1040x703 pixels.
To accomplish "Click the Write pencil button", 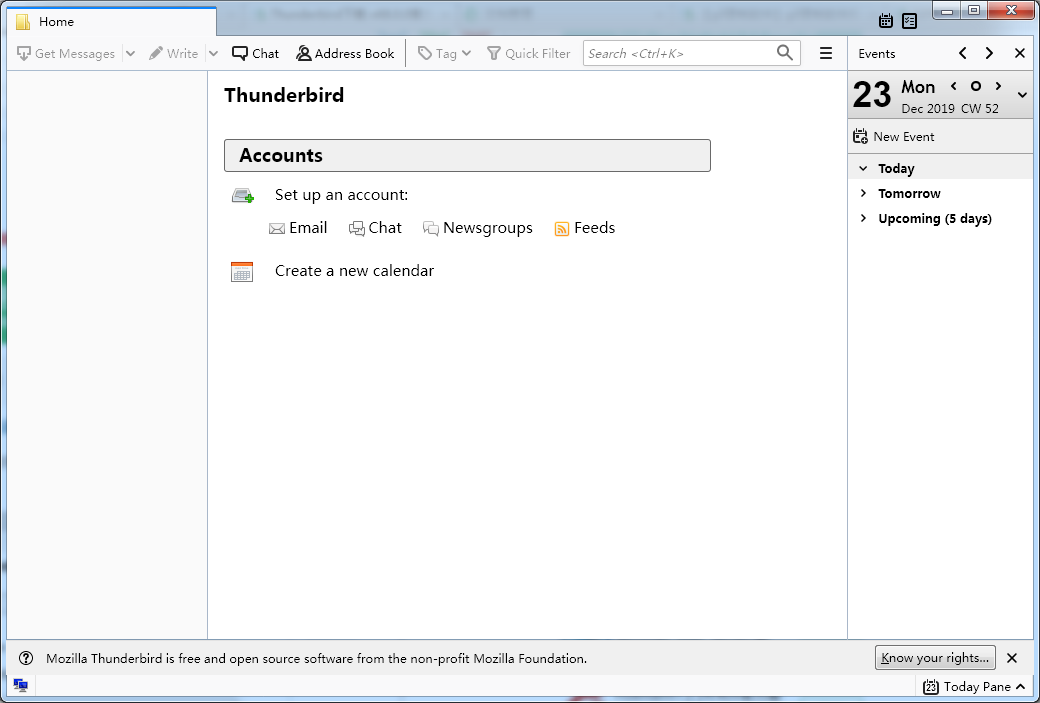I will click(x=174, y=54).
